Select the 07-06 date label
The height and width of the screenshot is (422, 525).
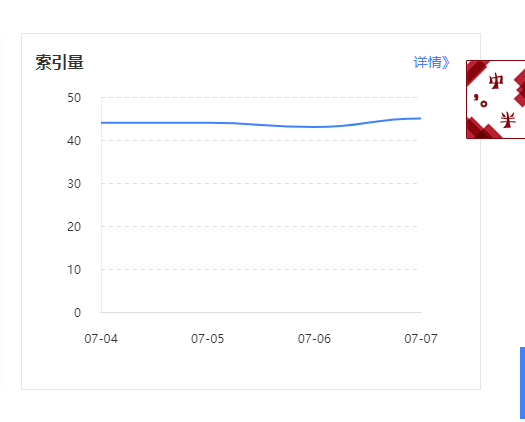pos(314,339)
